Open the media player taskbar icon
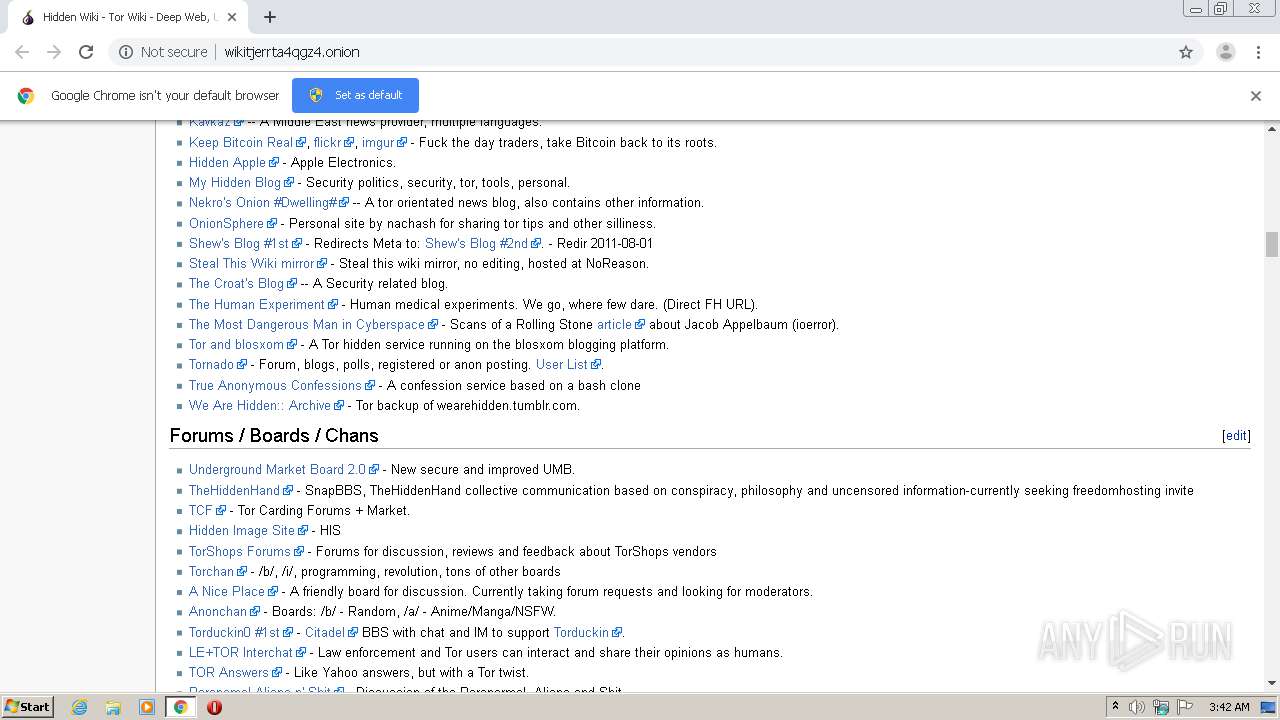This screenshot has width=1280, height=720. click(x=147, y=707)
